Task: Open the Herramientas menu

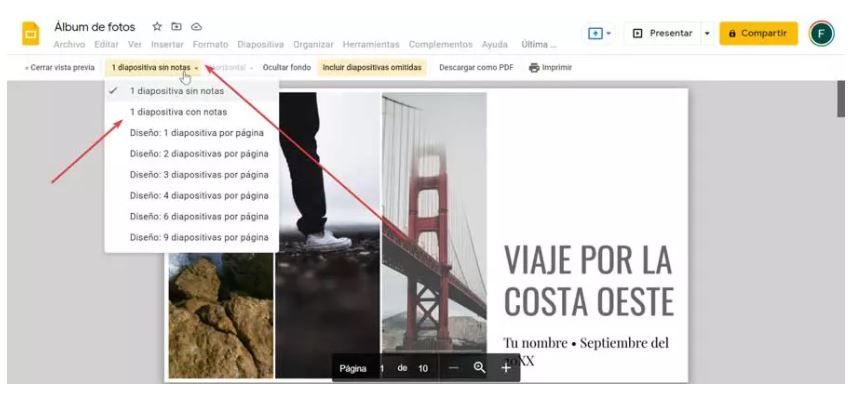Action: [x=371, y=45]
